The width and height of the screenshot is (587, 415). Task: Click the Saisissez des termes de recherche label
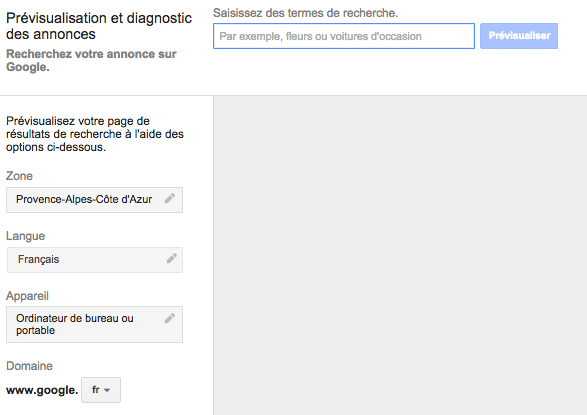305,13
